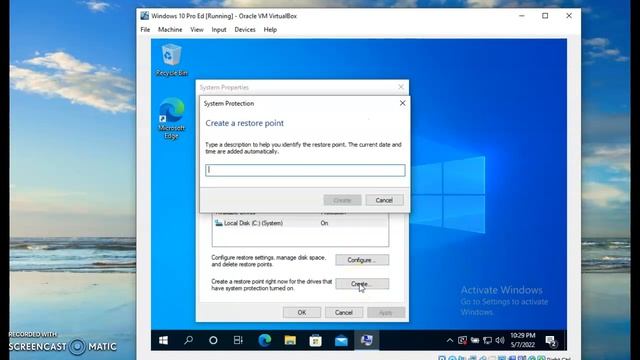Open the Help menu

[x=270, y=30]
